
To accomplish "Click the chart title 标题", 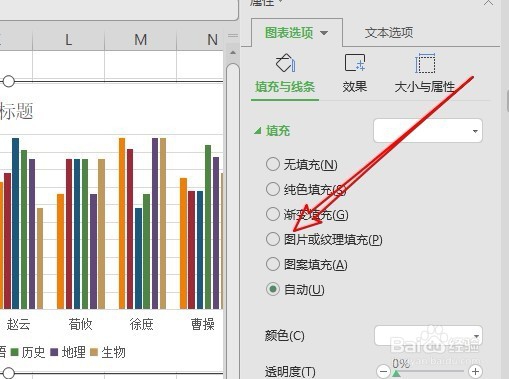I will click(x=16, y=111).
